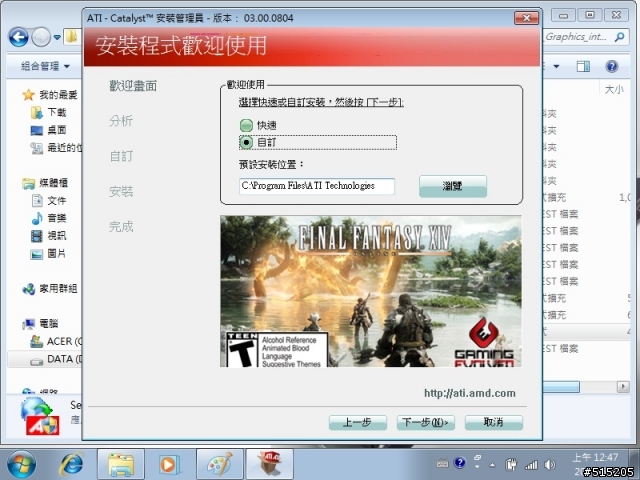This screenshot has height=480, width=640.
Task: Select the 自訂 custom install option
Action: click(x=317, y=142)
